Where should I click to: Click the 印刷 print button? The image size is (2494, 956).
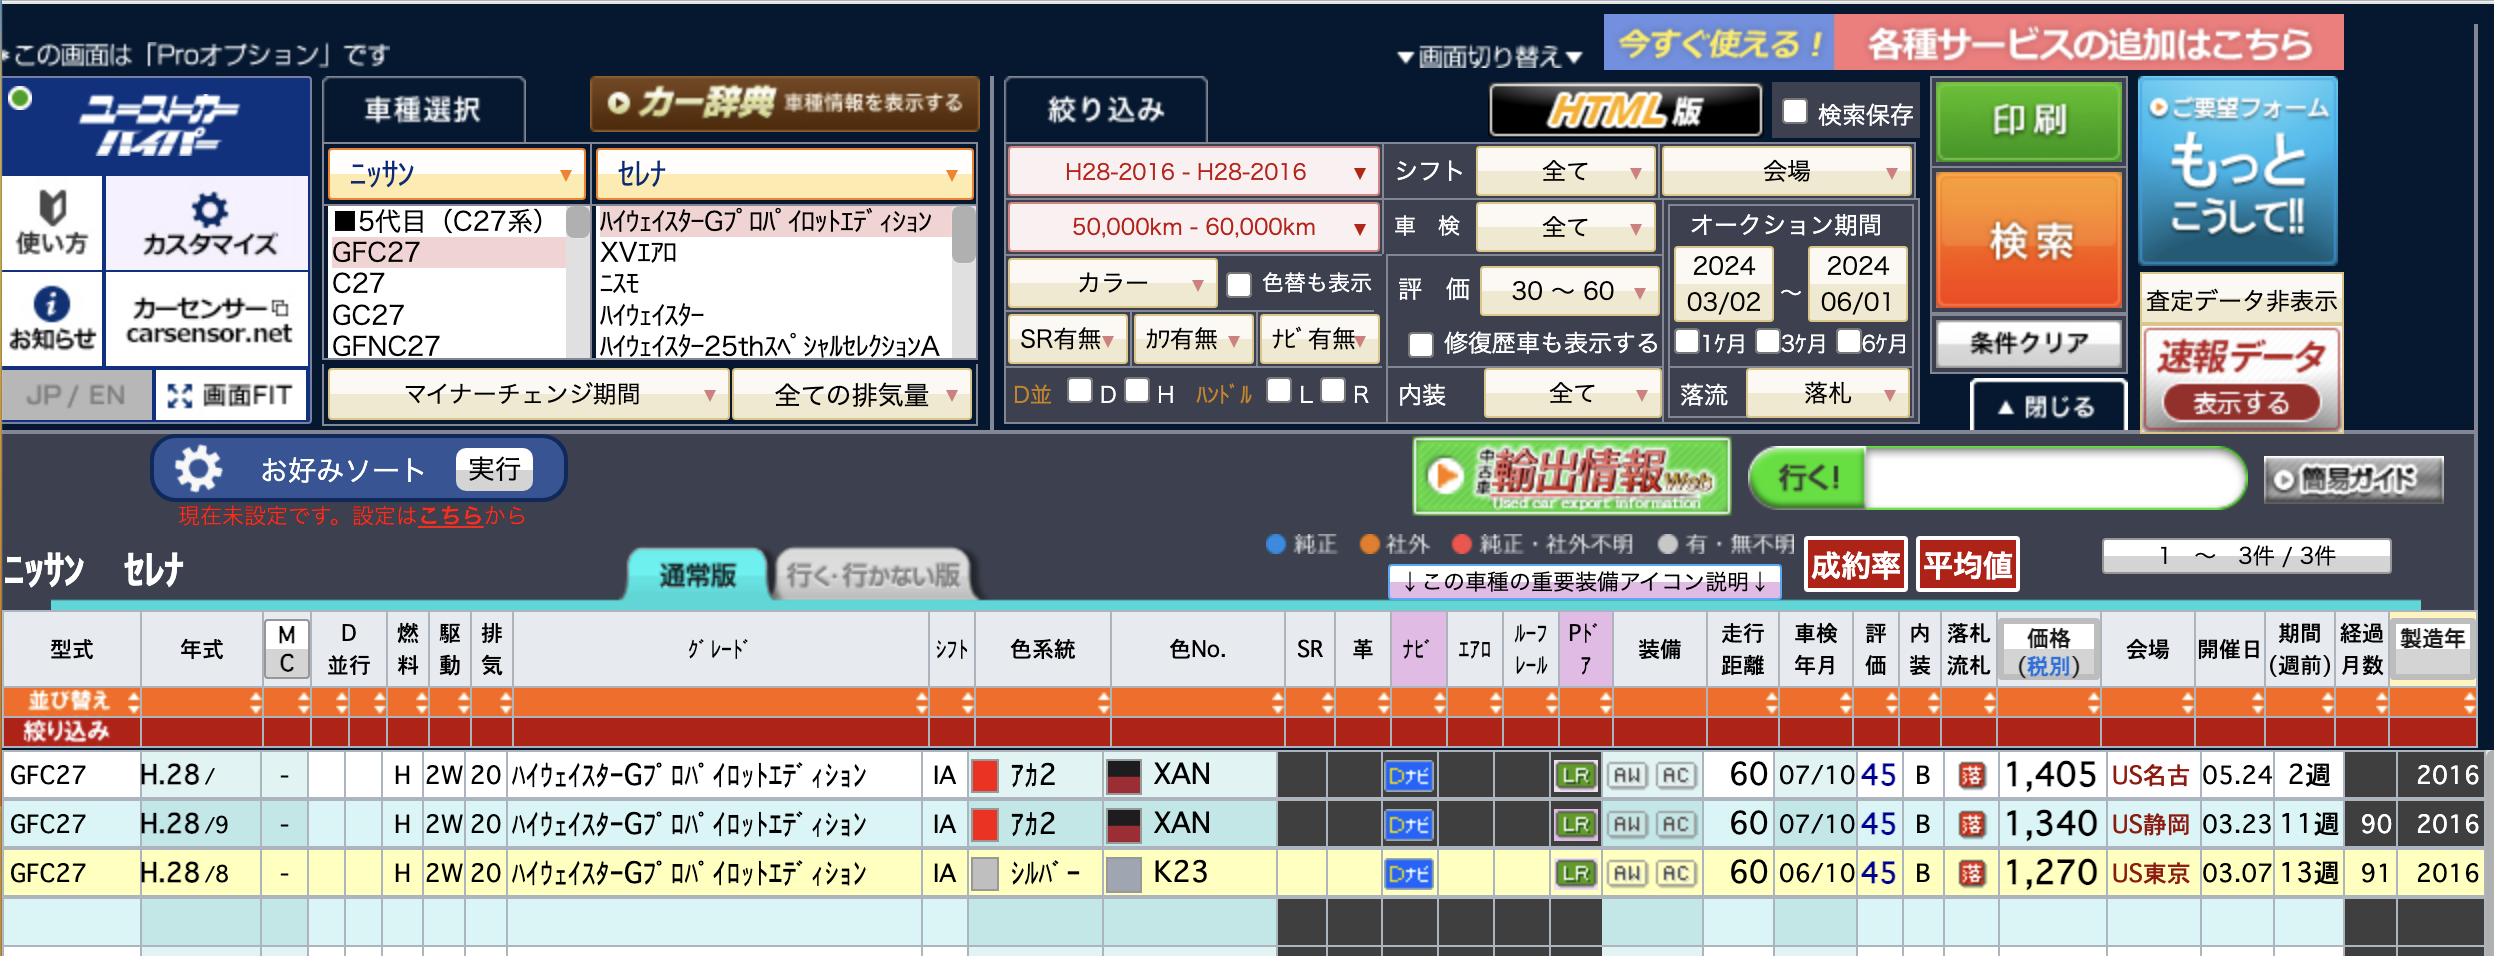click(2029, 121)
